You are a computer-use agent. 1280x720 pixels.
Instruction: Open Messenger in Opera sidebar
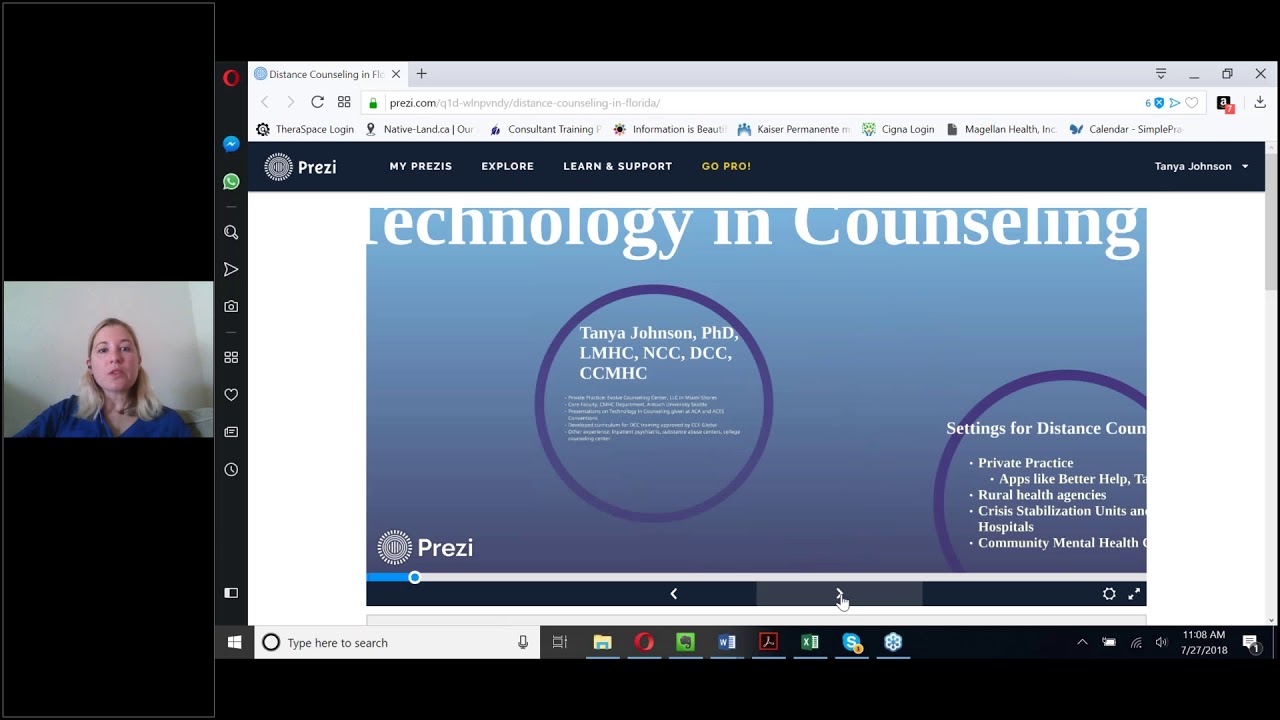[231, 144]
